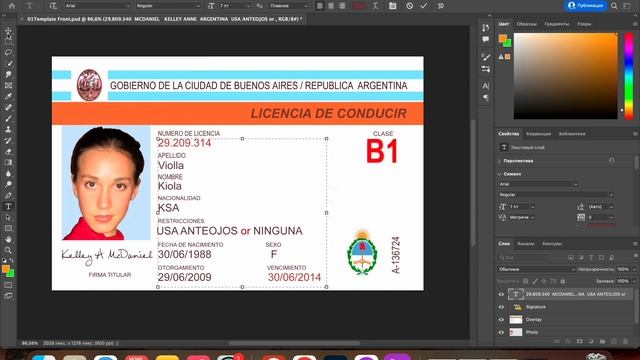Toggle the layer filter switch

636,256
